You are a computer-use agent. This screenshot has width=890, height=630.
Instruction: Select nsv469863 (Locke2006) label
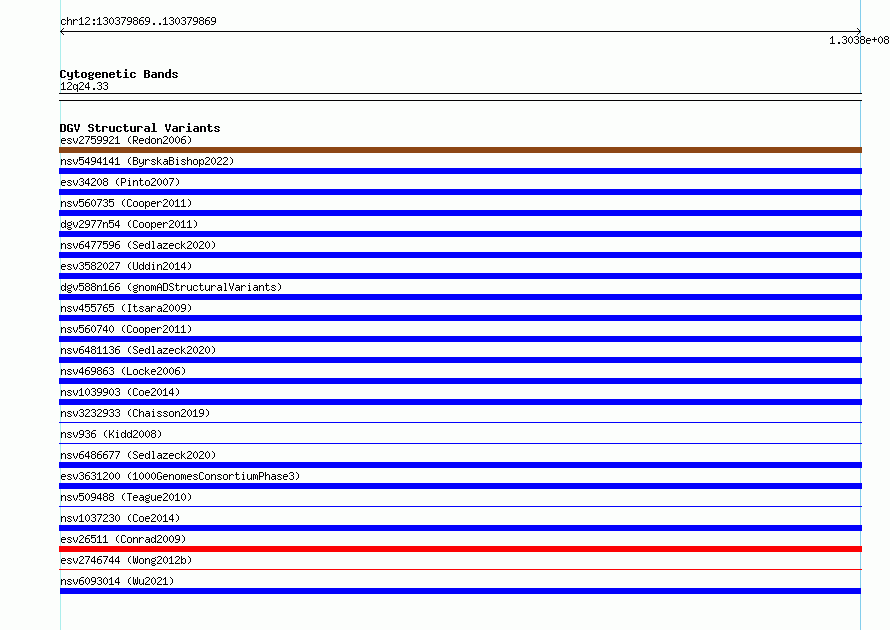click(123, 371)
